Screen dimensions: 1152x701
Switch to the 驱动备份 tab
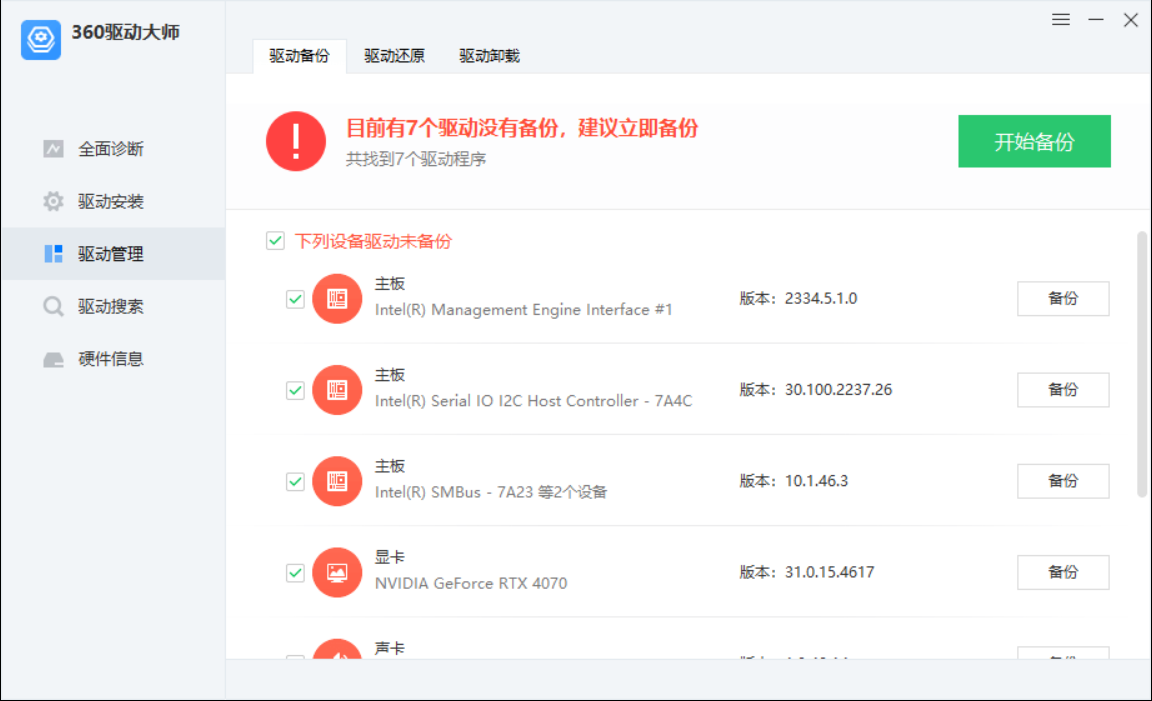[299, 56]
